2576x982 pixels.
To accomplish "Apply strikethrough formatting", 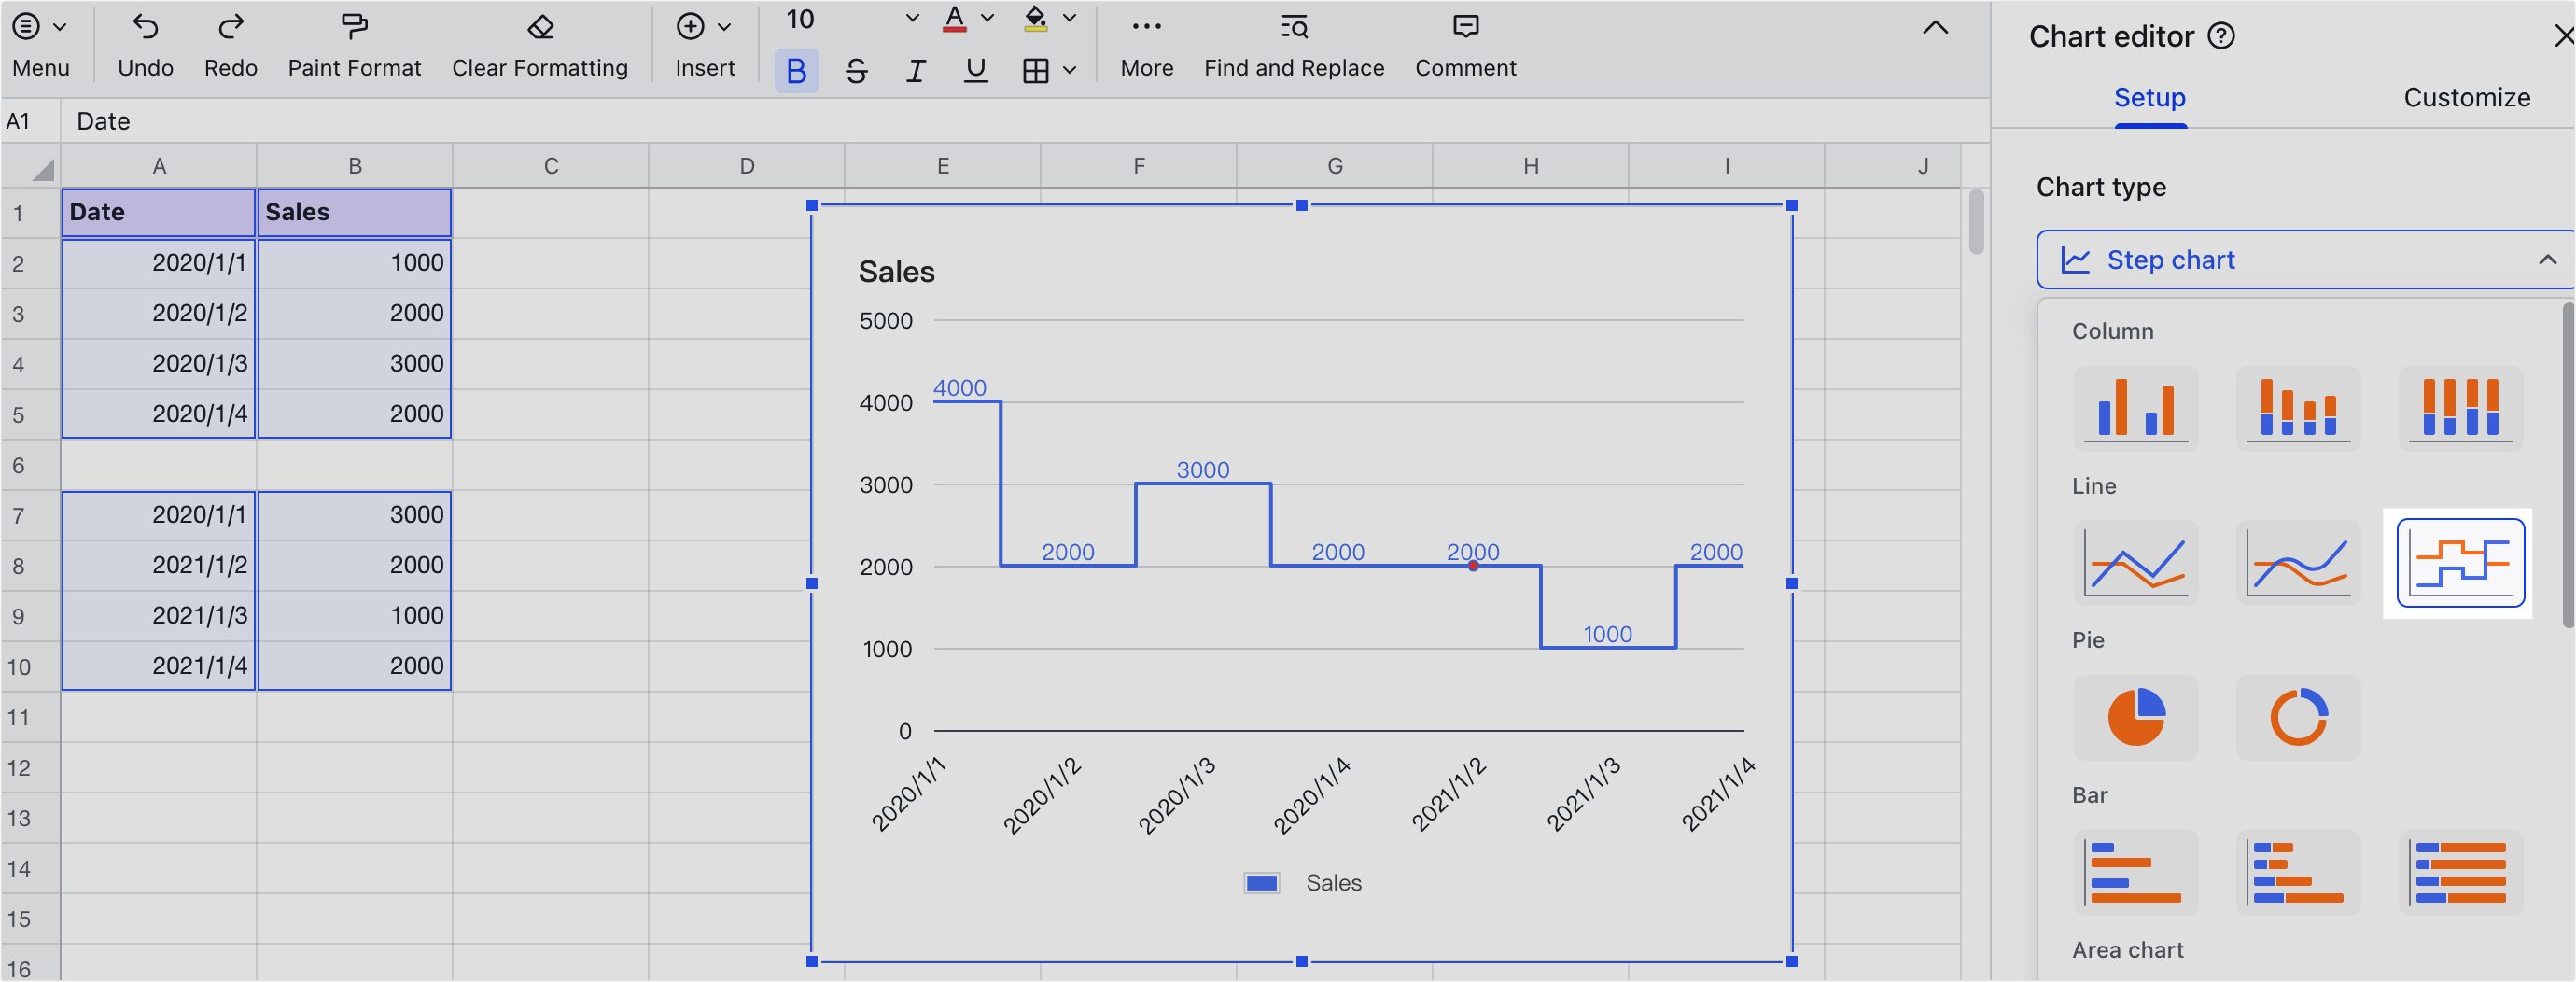I will [856, 70].
